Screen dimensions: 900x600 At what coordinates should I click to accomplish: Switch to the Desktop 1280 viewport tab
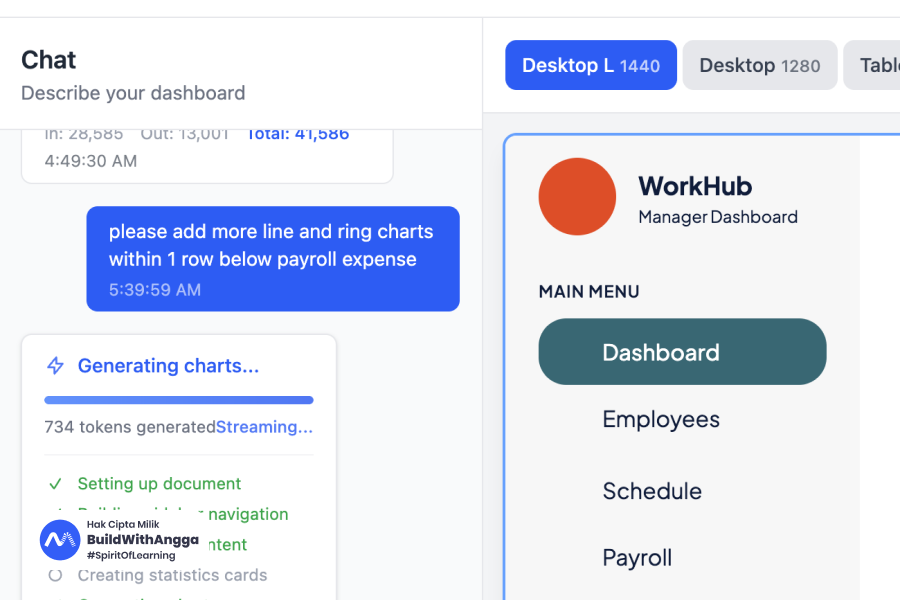[759, 65]
